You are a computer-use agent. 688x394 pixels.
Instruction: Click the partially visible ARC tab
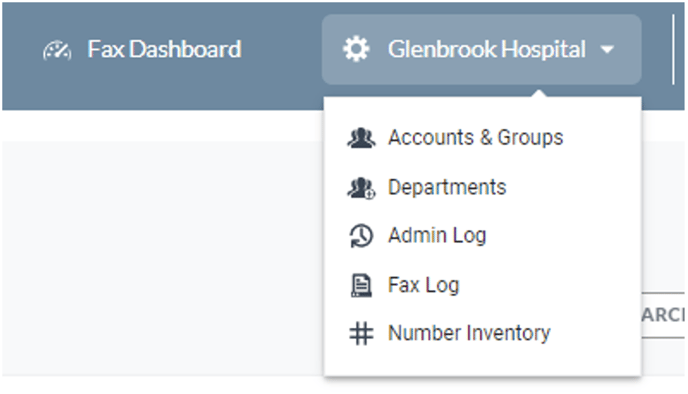coord(663,315)
